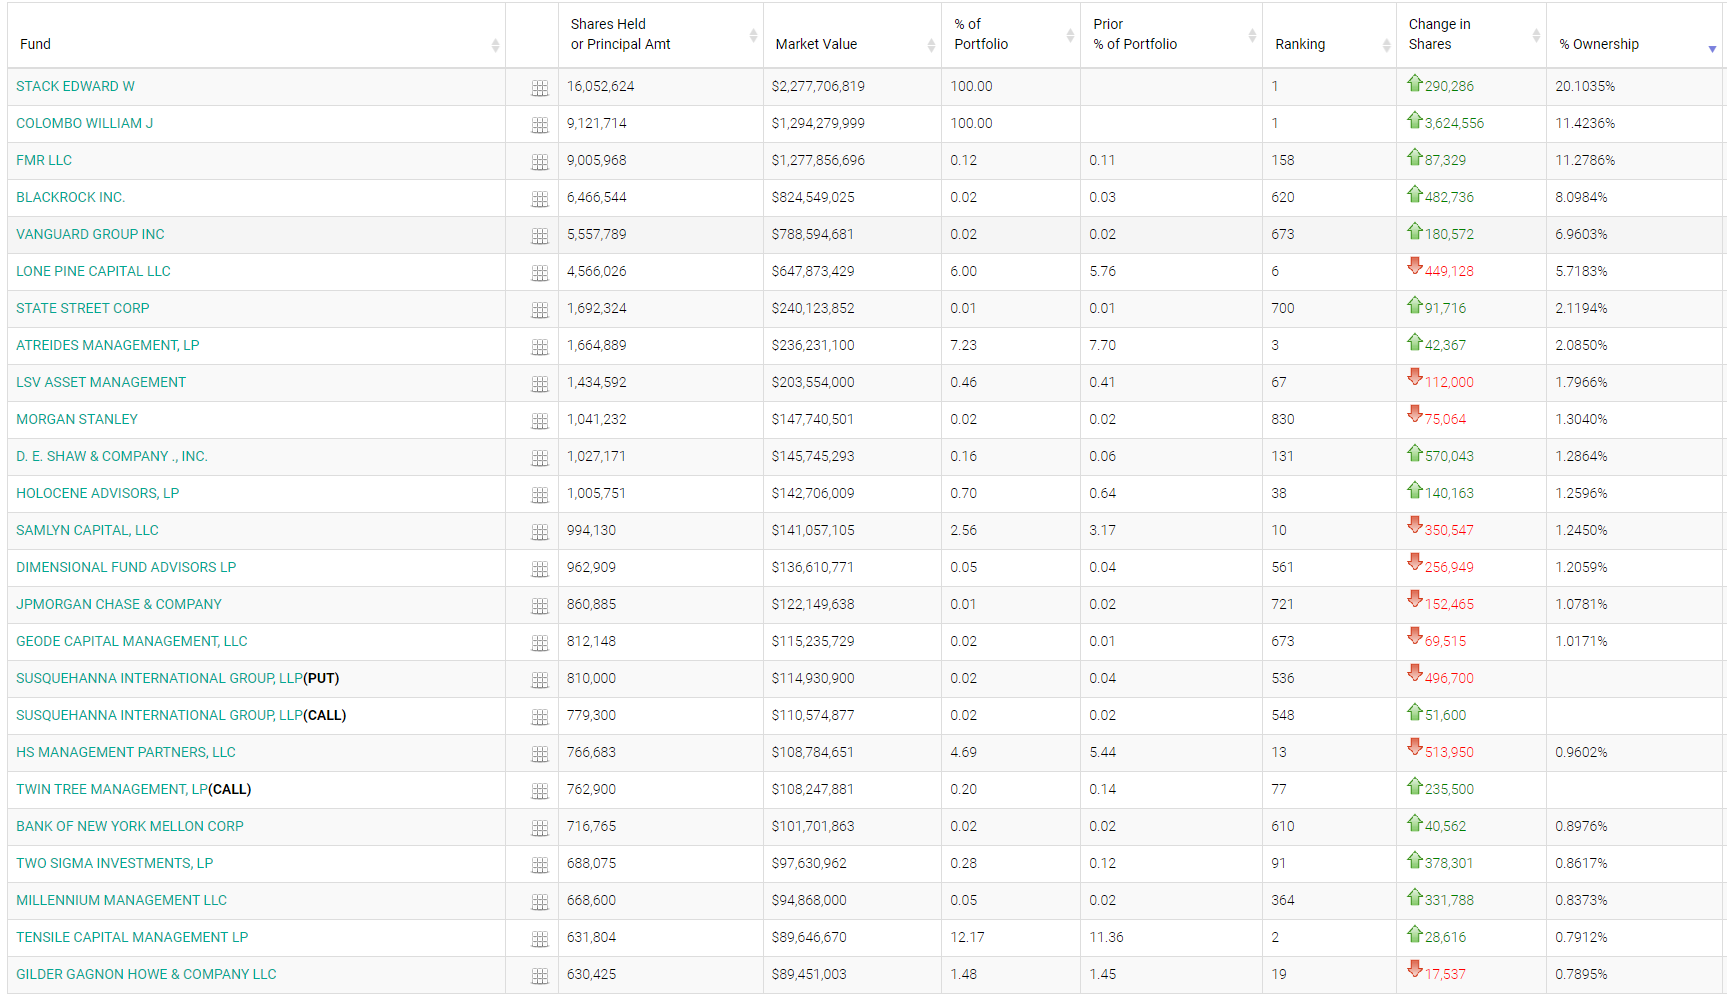Viewport: 1727px width, 1001px height.
Task: Open grid icon for SUSQUEHANNA (PUT) row
Action: [540, 680]
